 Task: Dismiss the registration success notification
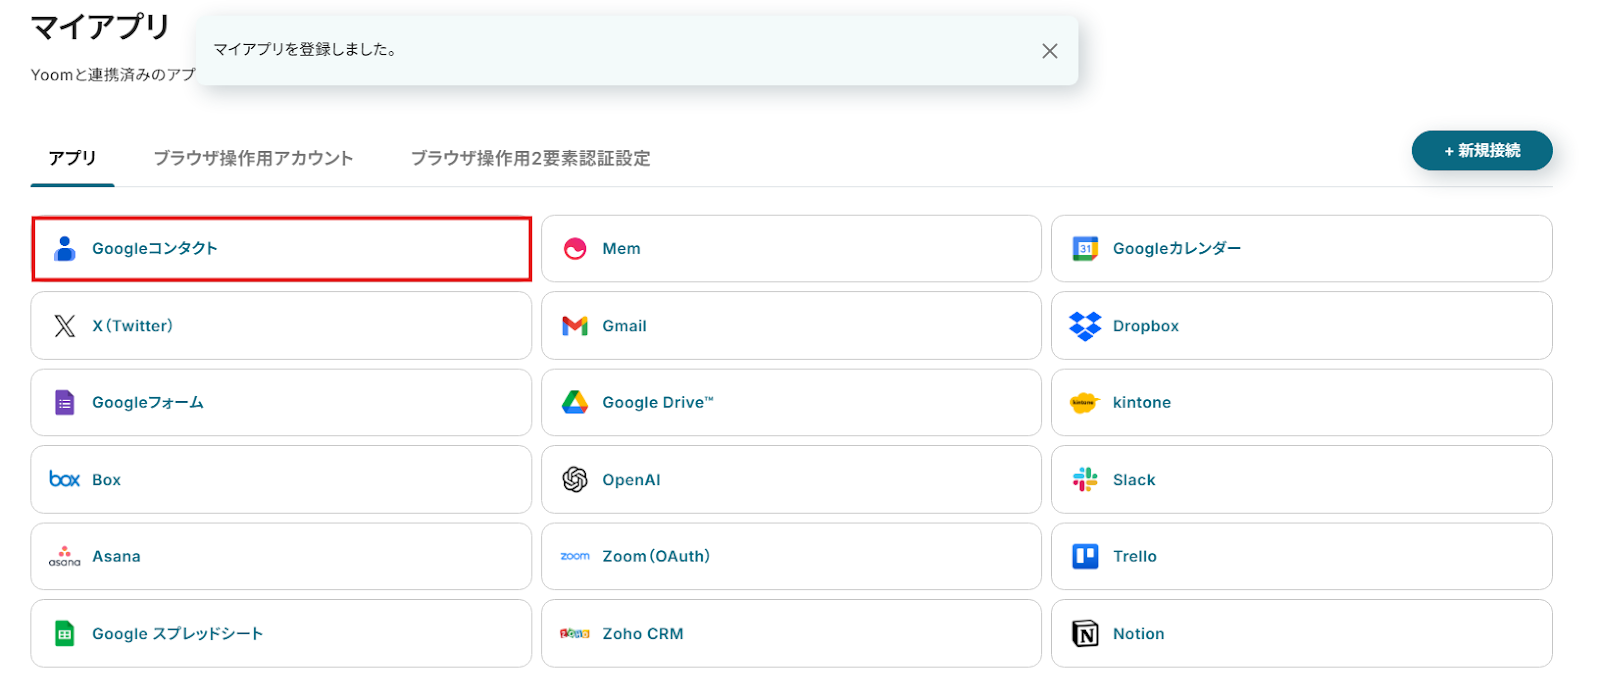pyautogui.click(x=1049, y=51)
